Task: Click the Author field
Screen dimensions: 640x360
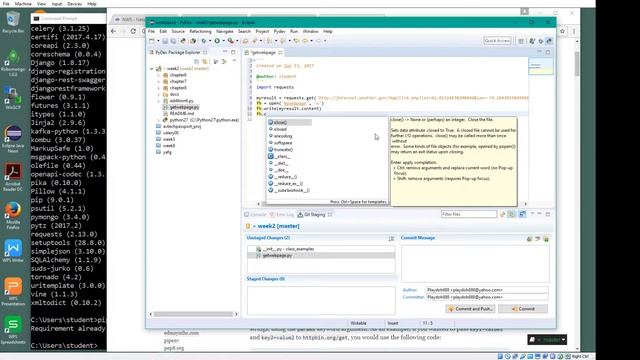Action: (487, 290)
